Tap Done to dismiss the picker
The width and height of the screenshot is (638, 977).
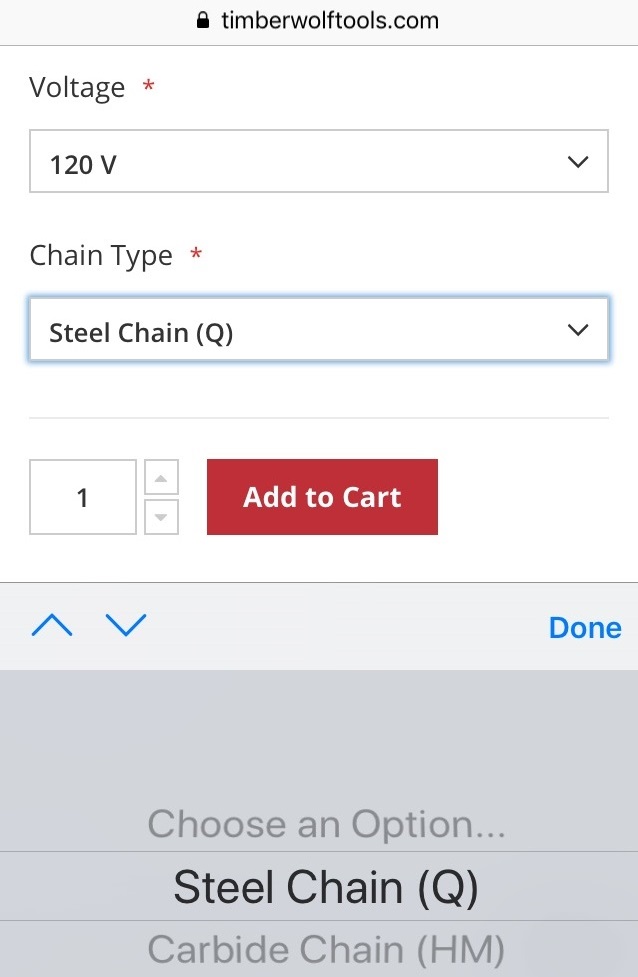click(x=585, y=627)
